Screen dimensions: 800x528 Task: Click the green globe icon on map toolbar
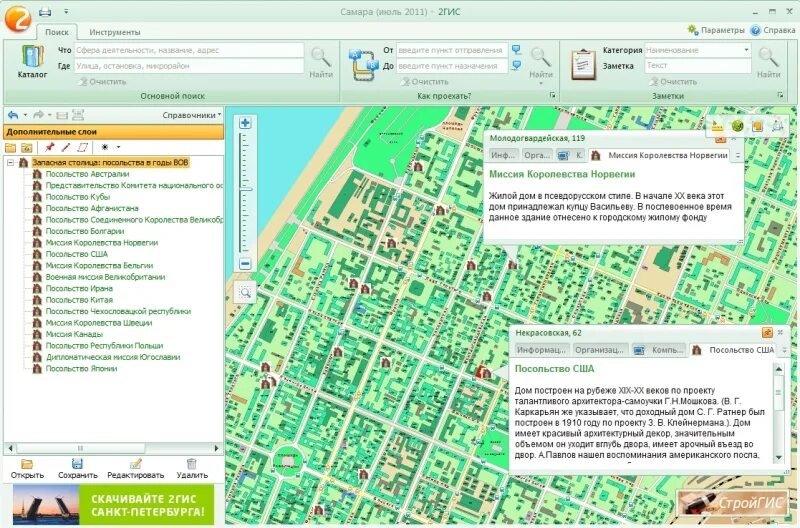737,126
